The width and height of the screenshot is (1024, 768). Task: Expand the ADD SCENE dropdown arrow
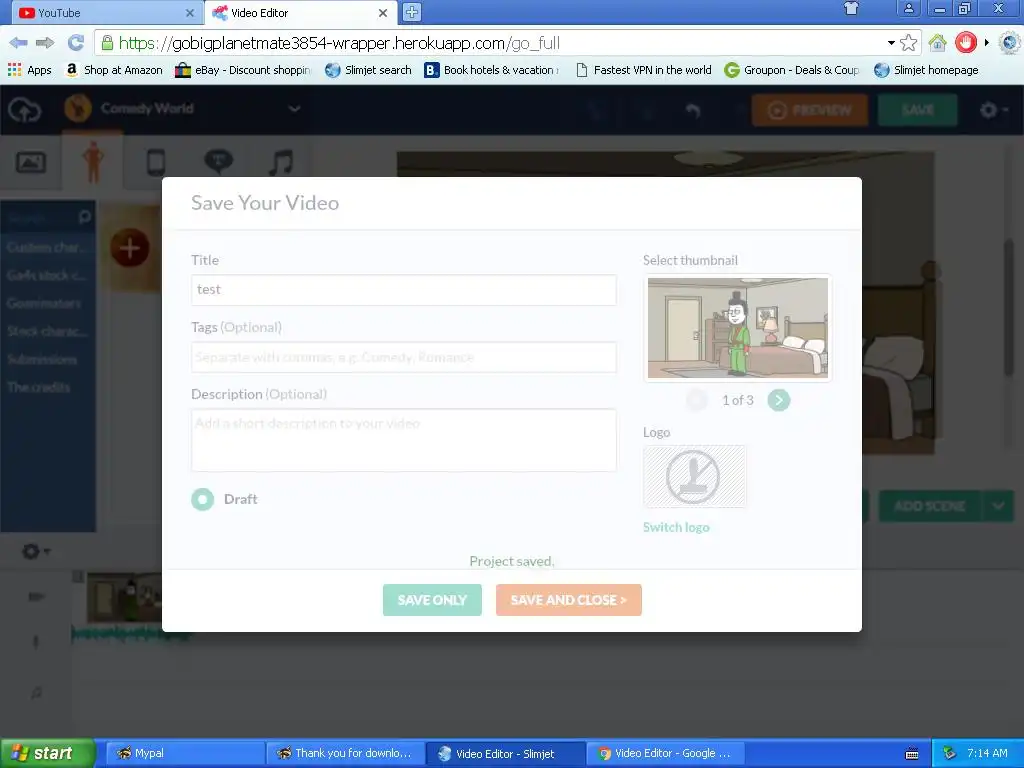pos(998,506)
